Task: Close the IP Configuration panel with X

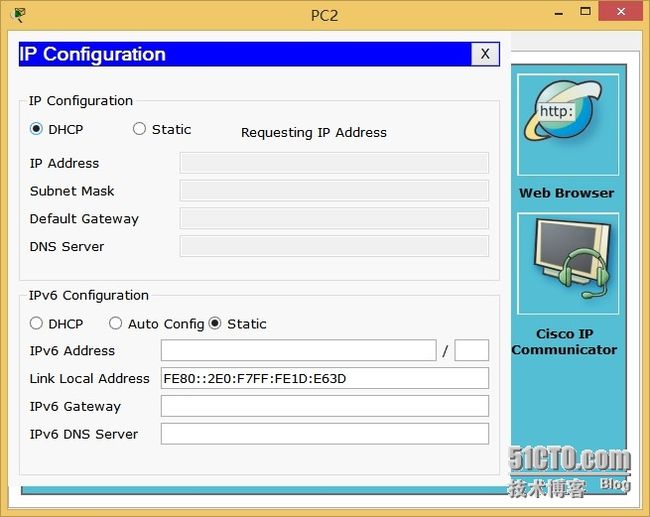Action: click(485, 54)
